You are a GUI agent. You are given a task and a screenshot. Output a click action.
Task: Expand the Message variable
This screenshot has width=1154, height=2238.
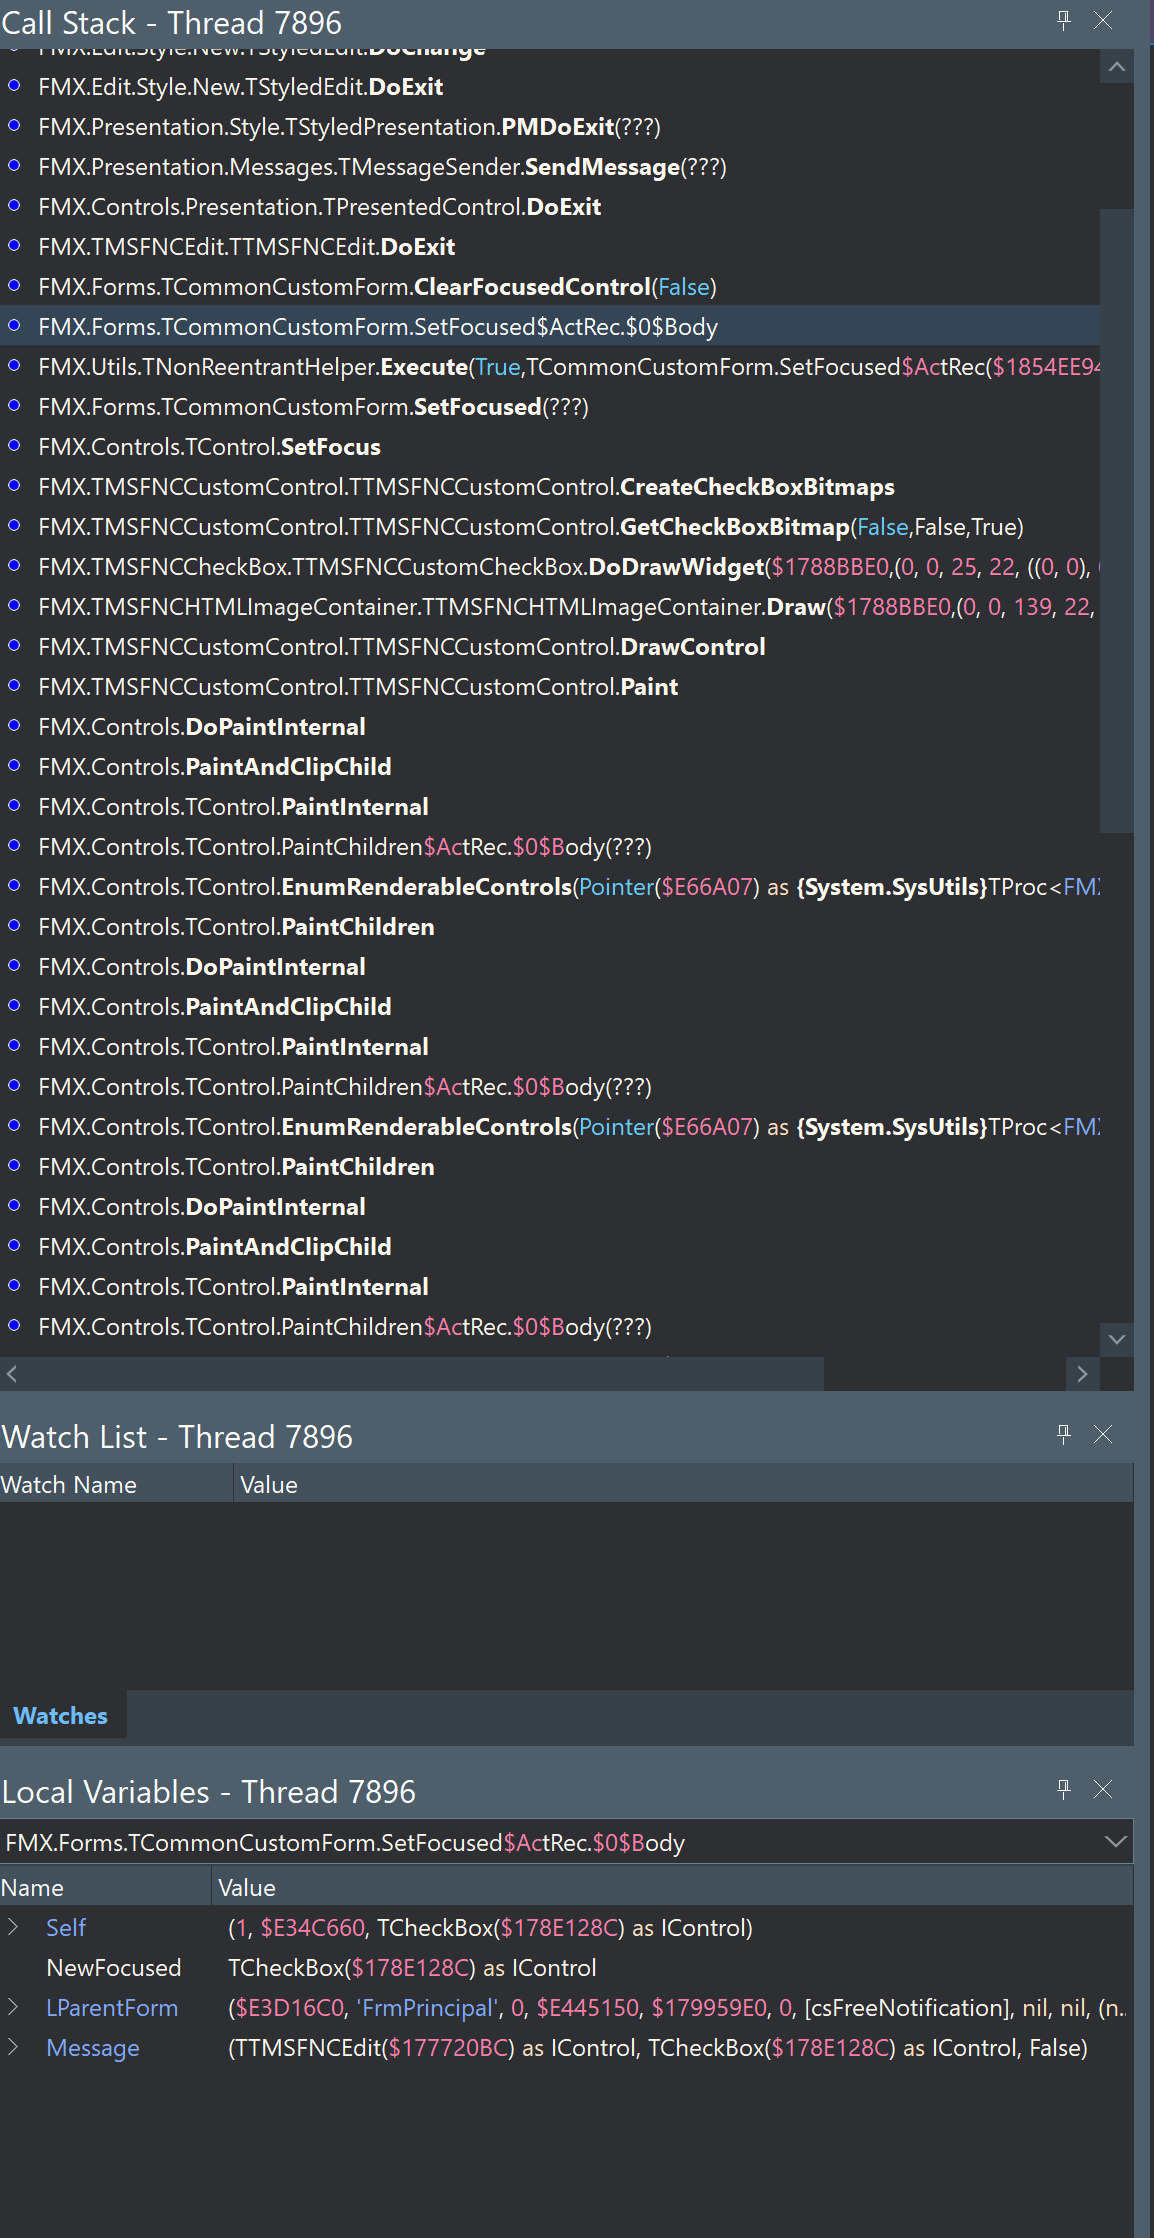(13, 2047)
